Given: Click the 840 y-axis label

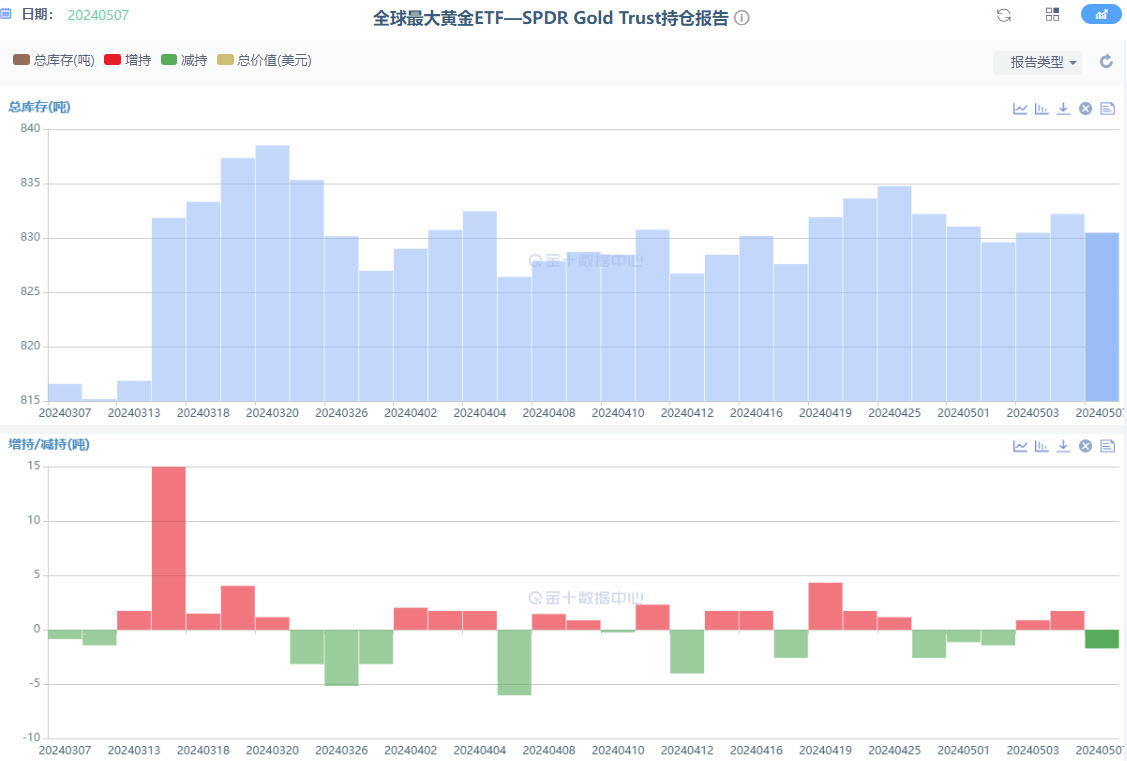Looking at the screenshot, I should (x=30, y=129).
